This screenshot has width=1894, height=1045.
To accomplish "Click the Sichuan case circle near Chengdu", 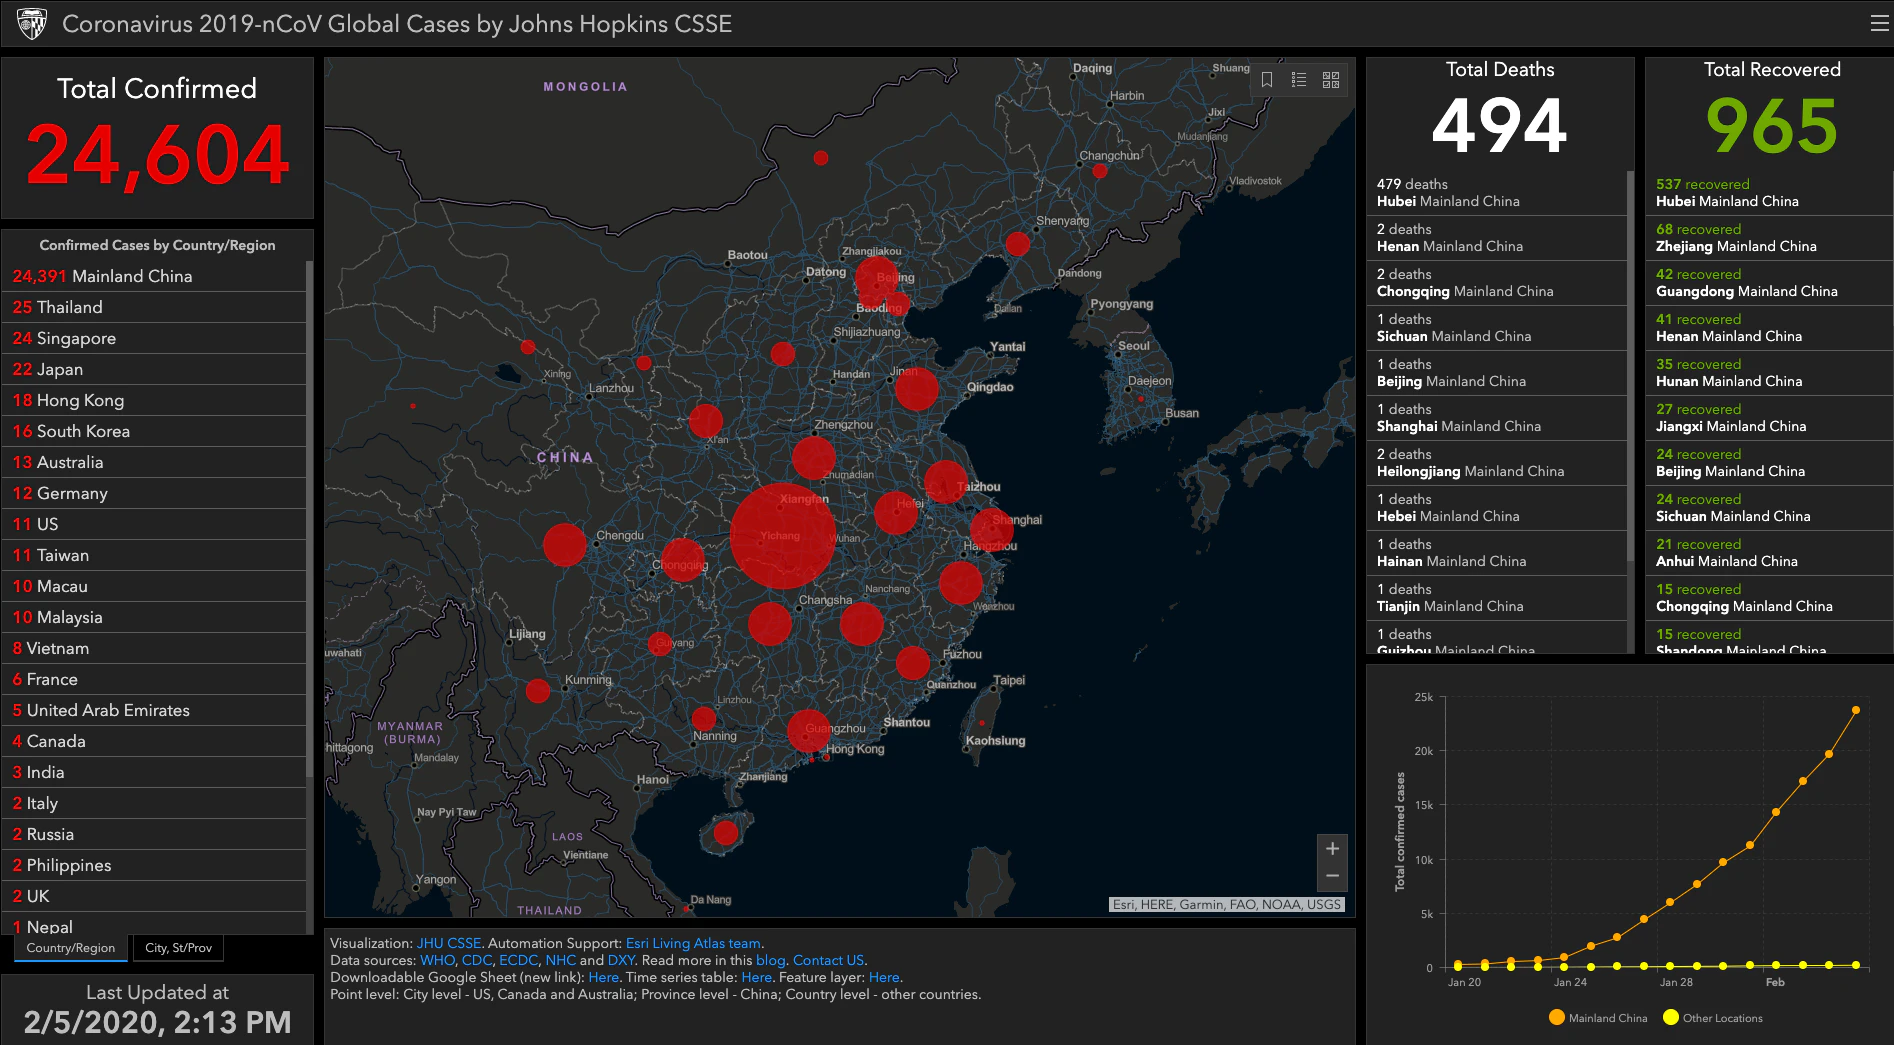I will tap(565, 545).
